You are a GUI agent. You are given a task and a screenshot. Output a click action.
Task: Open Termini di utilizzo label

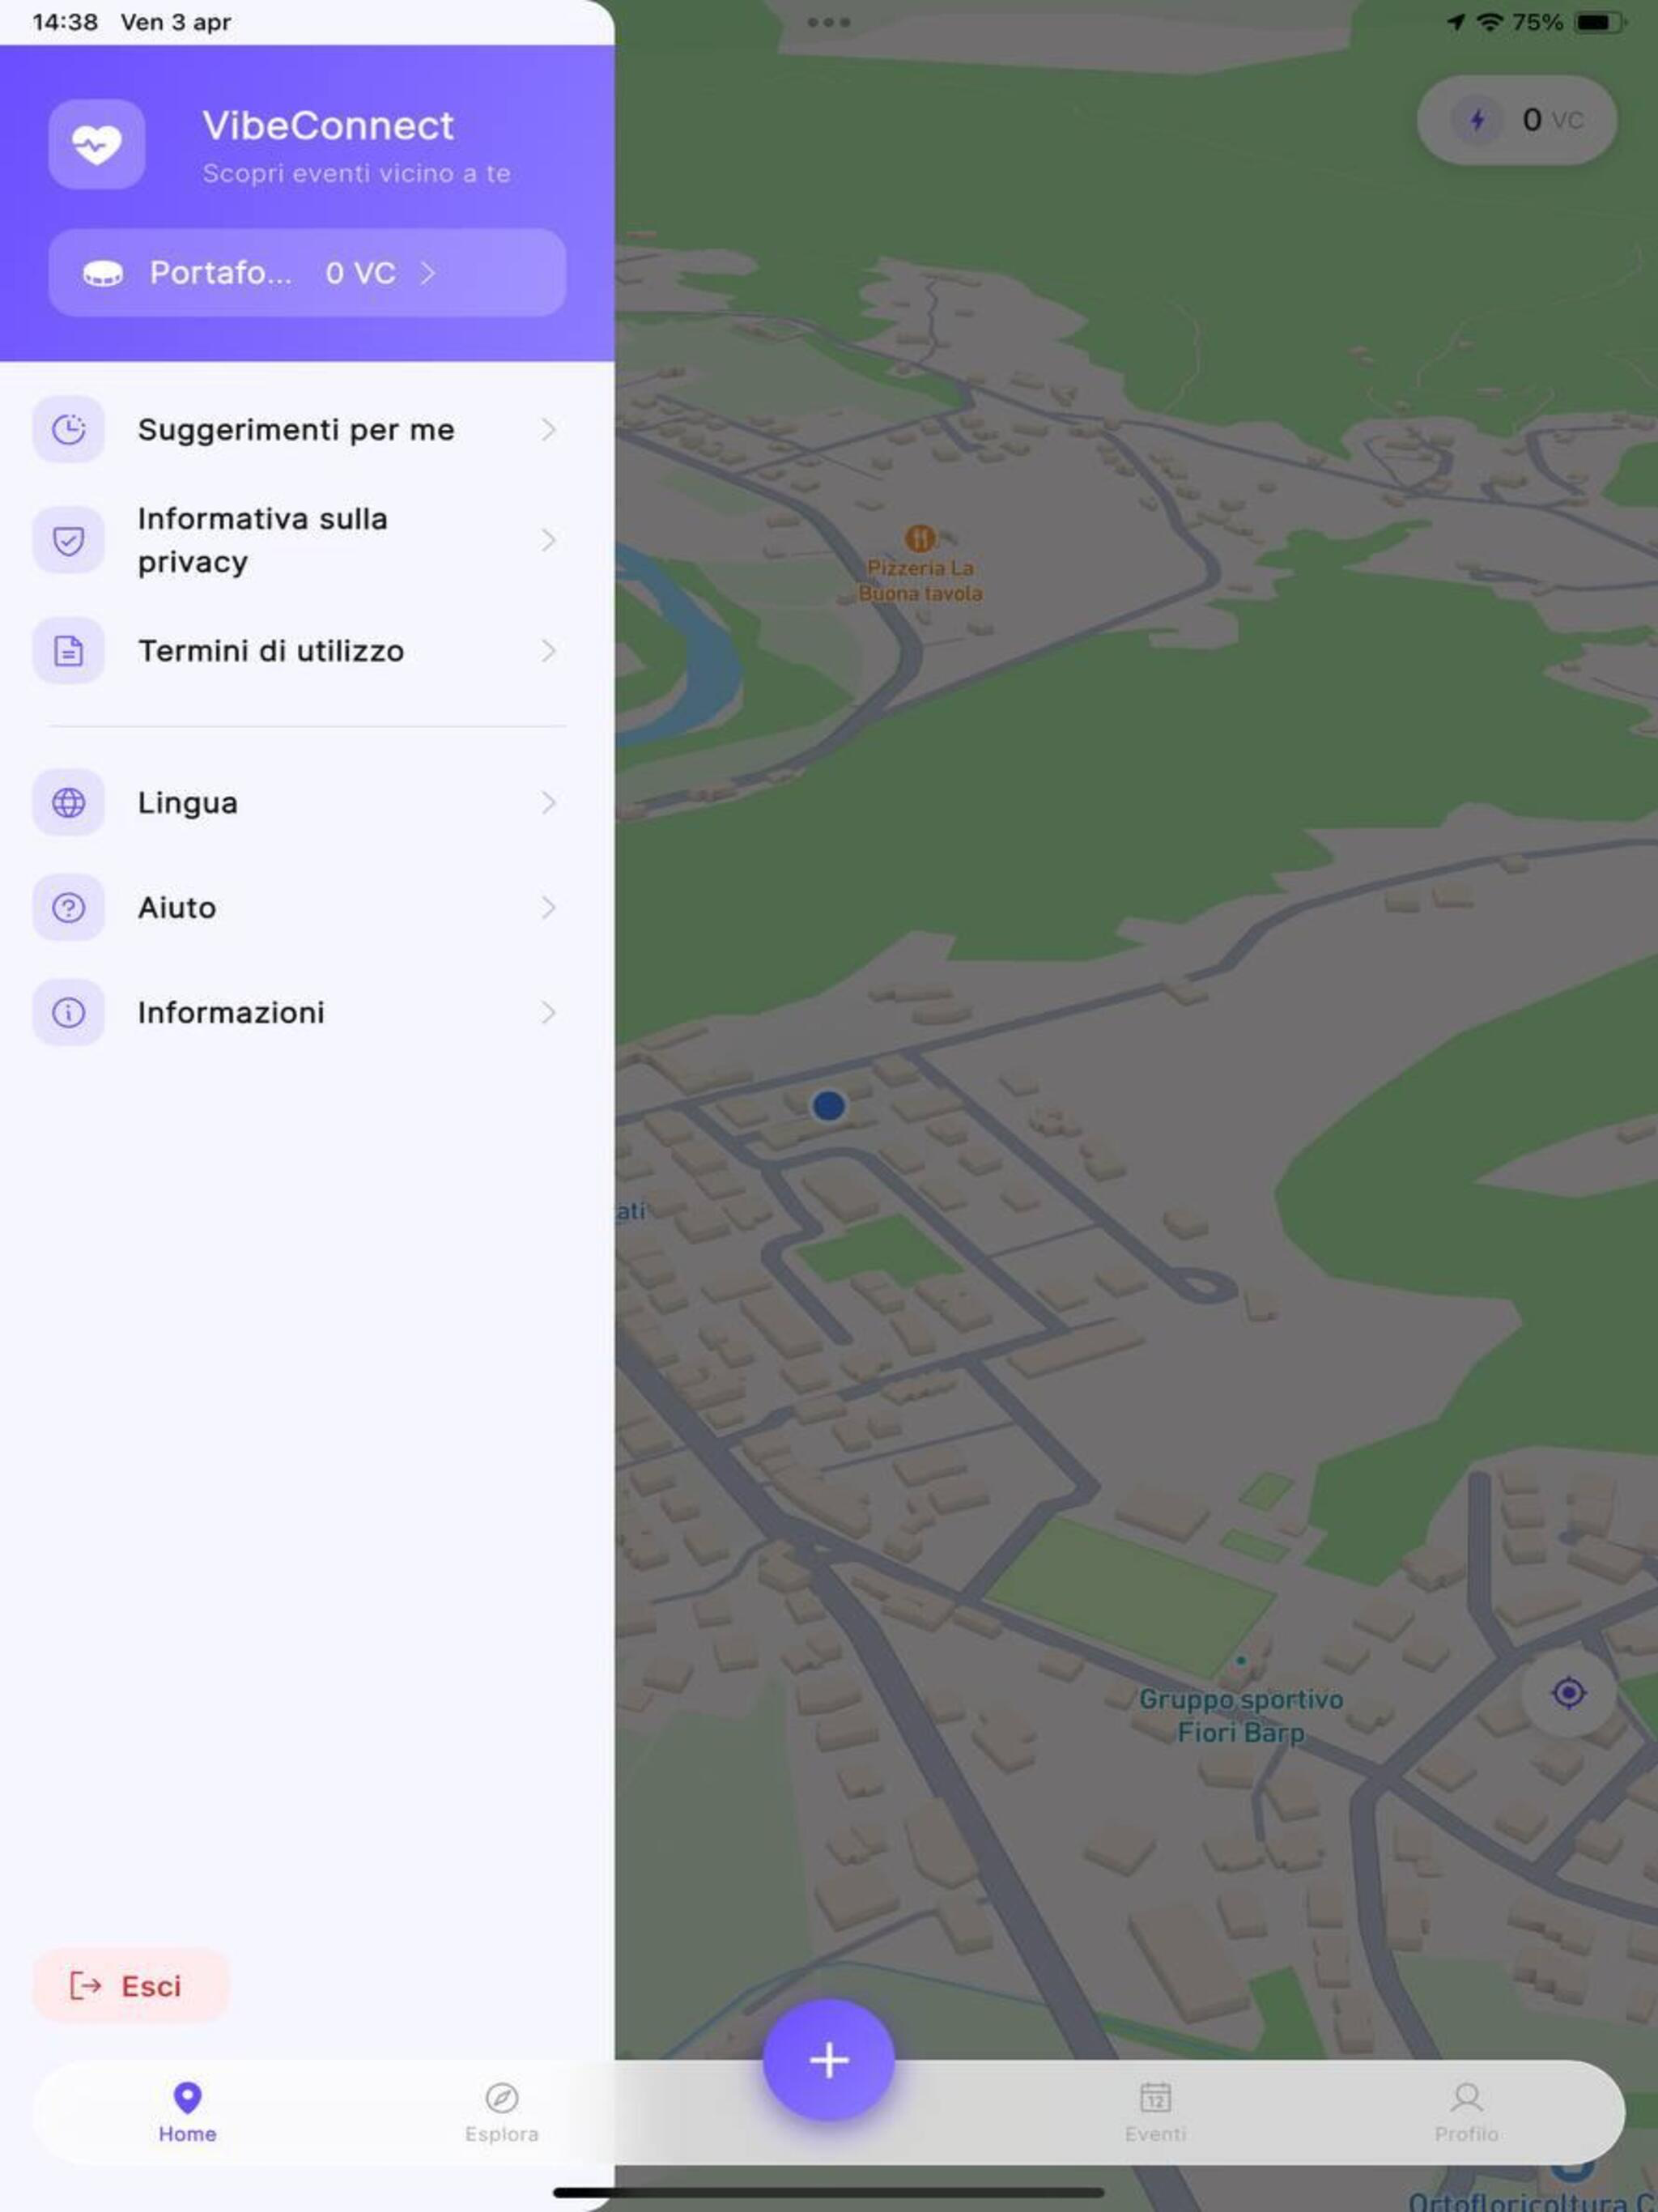(x=271, y=651)
